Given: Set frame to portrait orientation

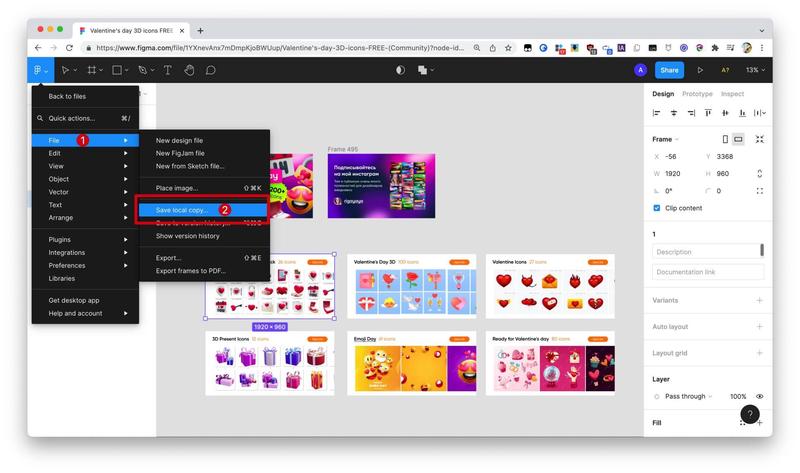Looking at the screenshot, I should tap(725, 139).
